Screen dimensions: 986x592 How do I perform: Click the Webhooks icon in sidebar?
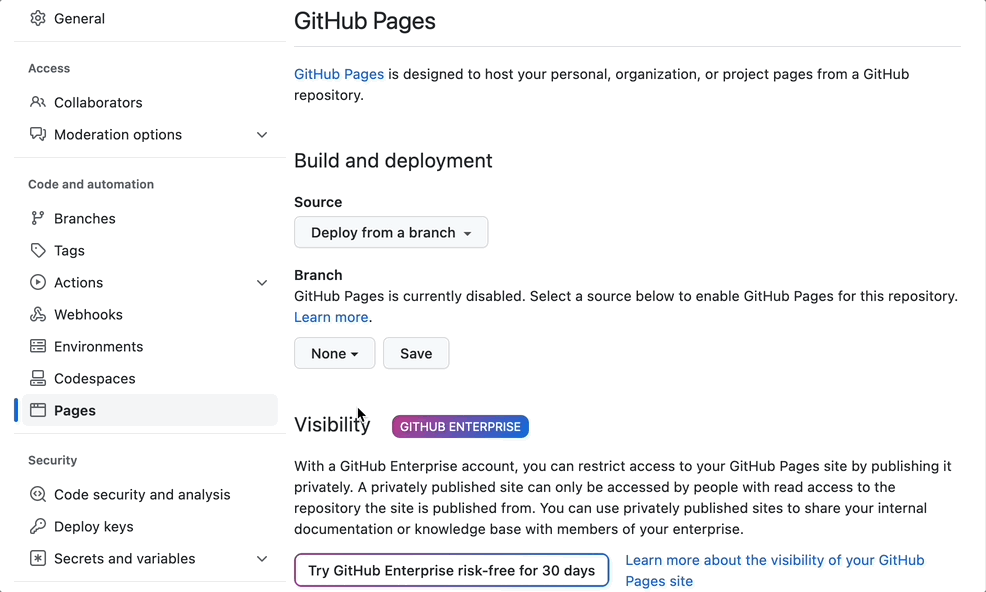(38, 315)
